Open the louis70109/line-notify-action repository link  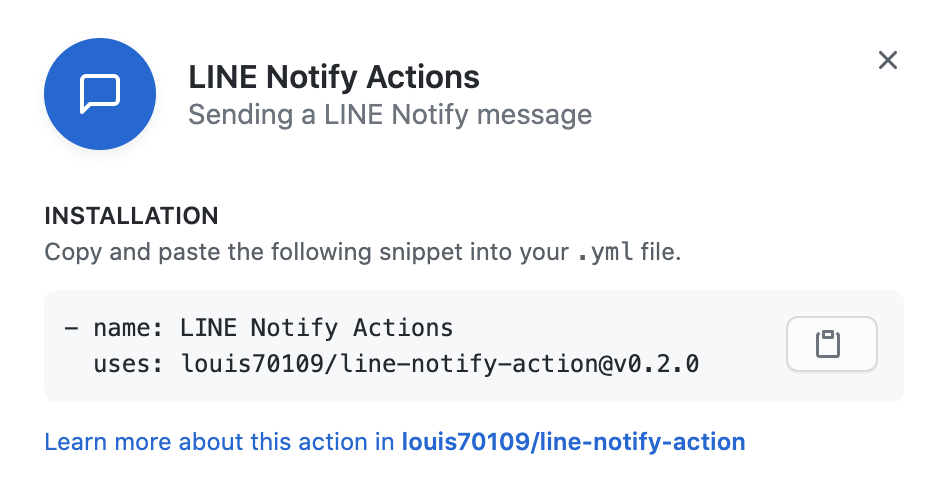pos(573,441)
